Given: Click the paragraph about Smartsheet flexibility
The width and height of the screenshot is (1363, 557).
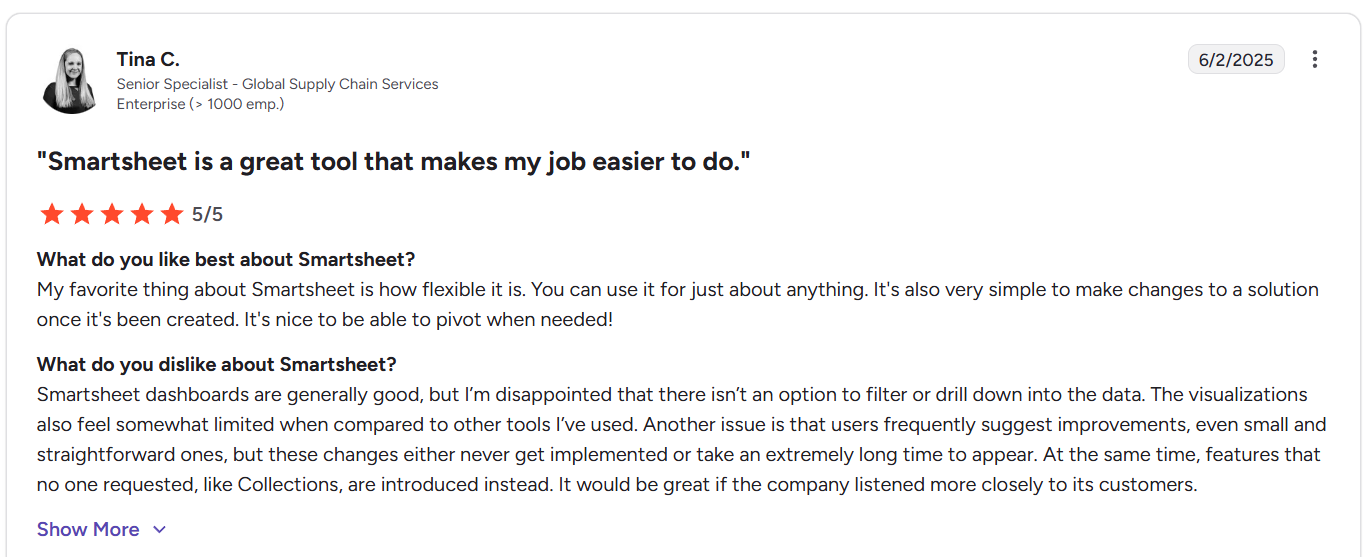Looking at the screenshot, I should (x=677, y=305).
